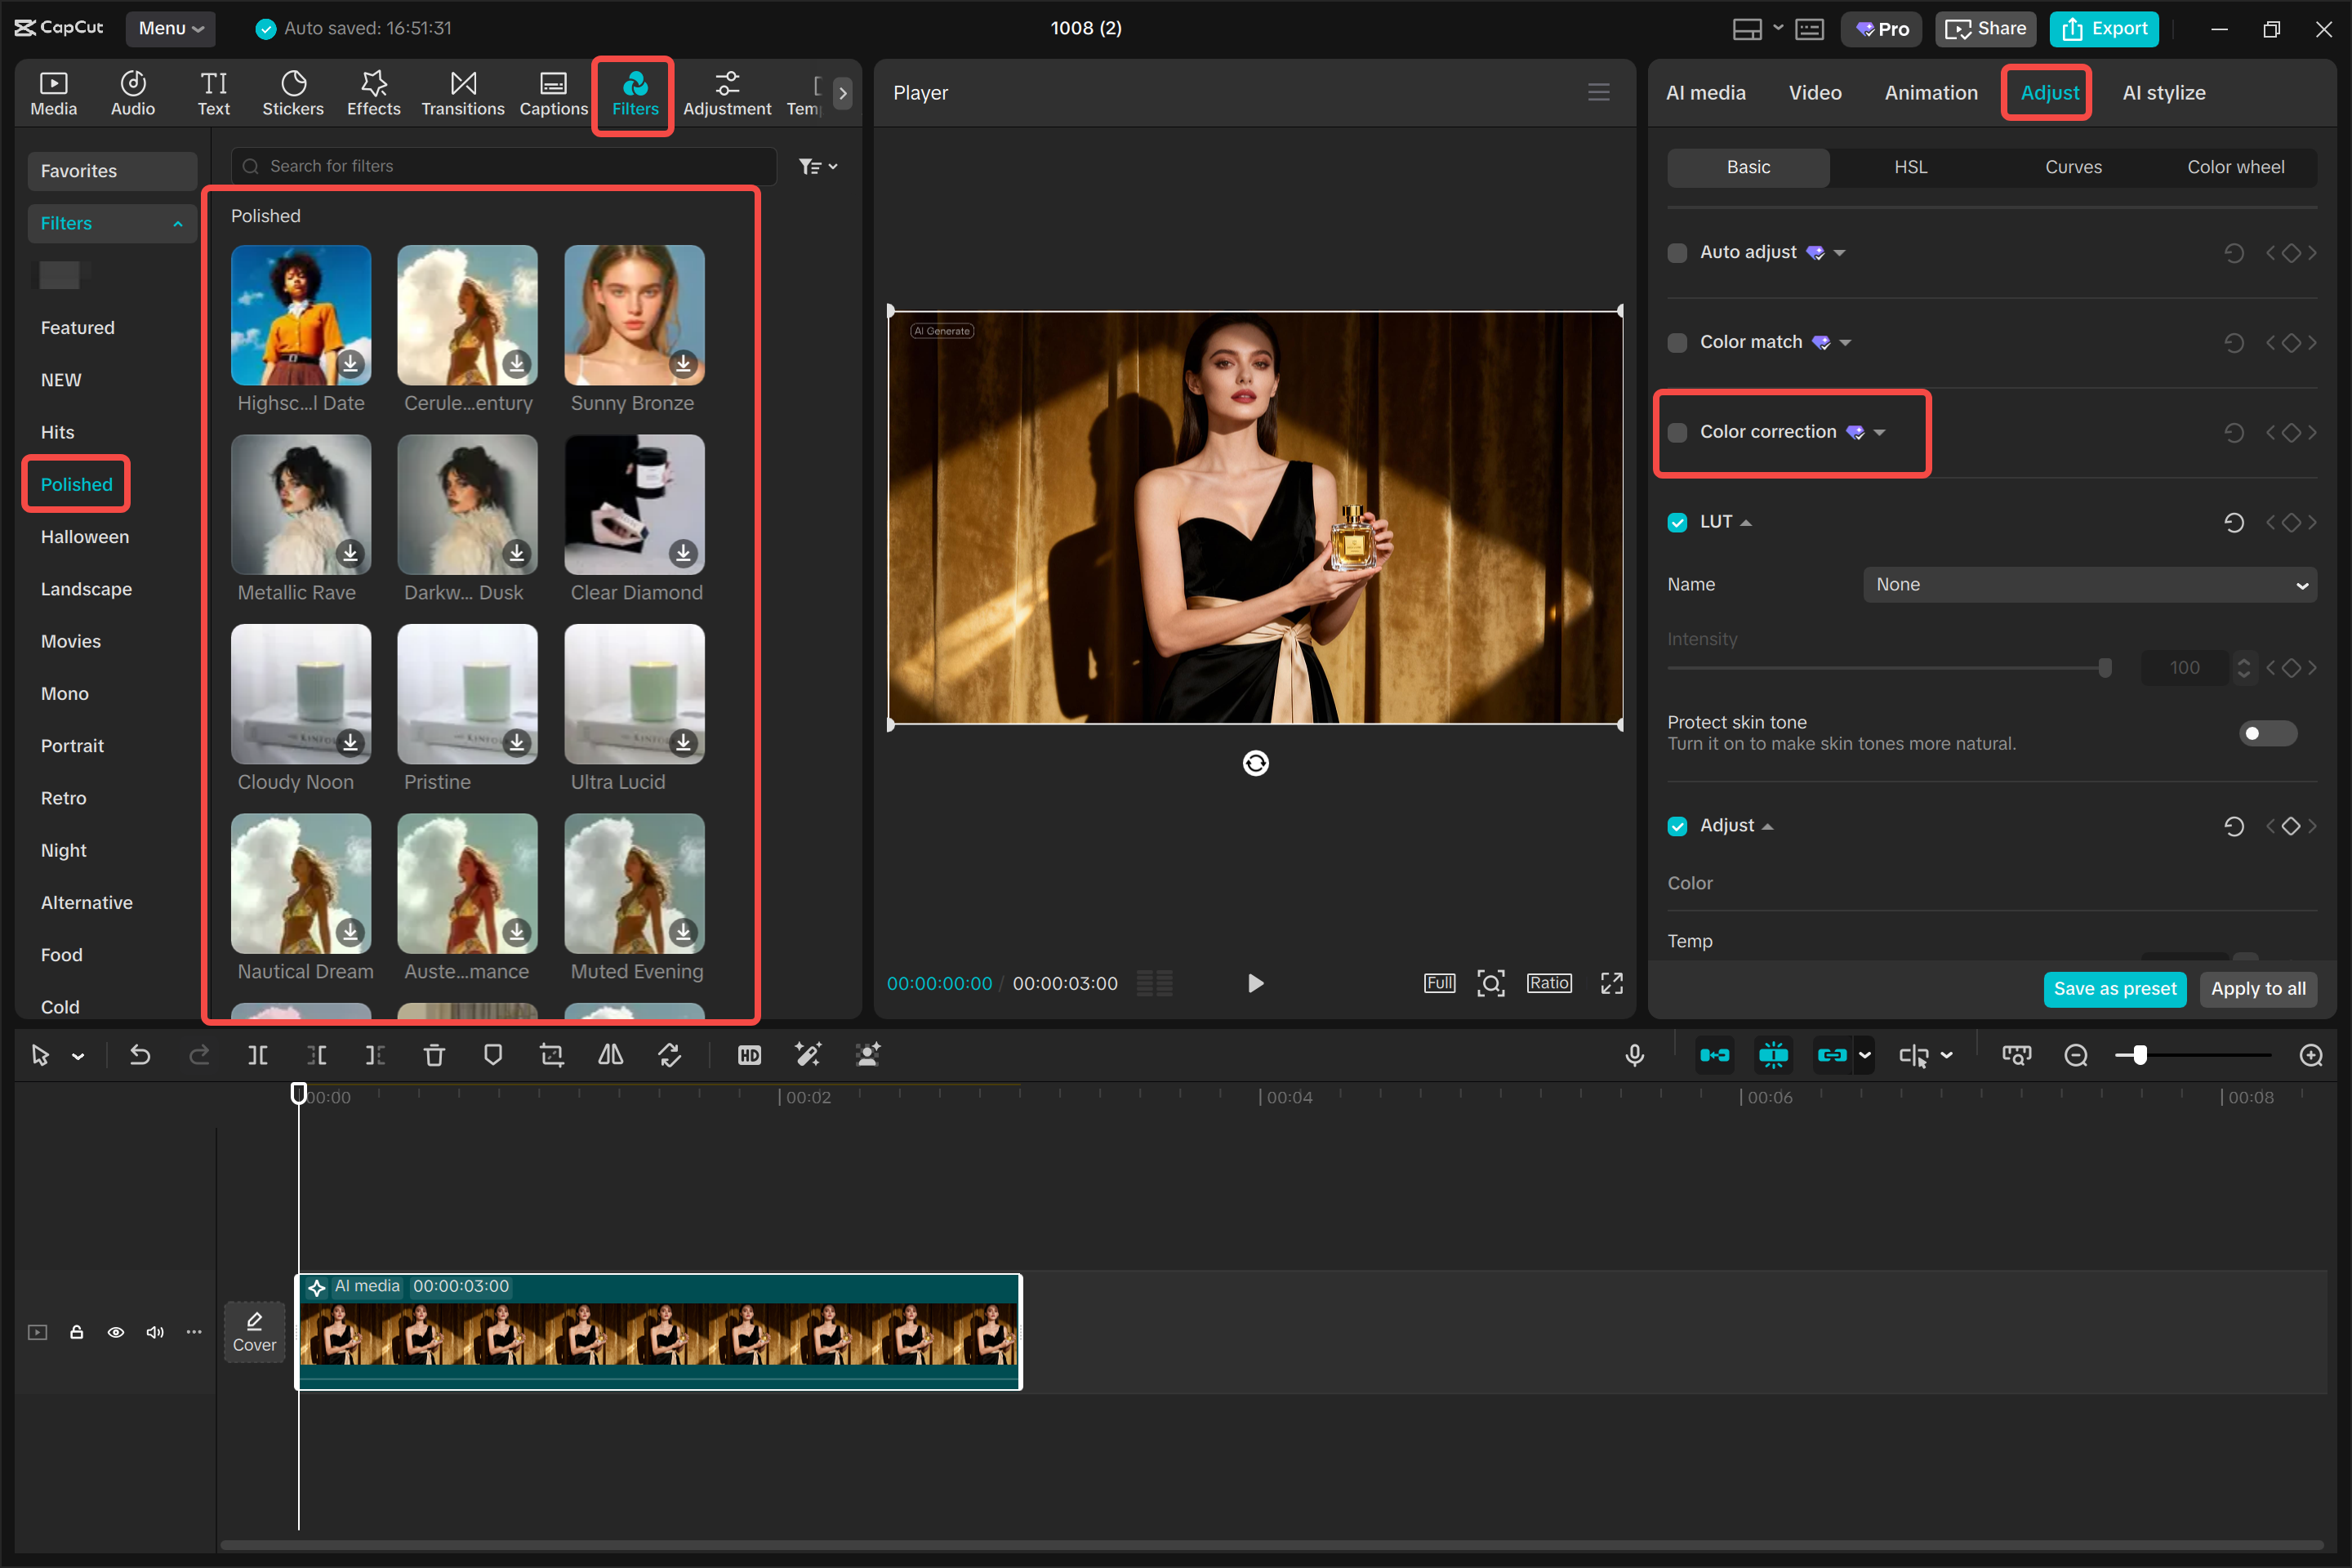Click the Export button
This screenshot has height=1568, width=2352.
pos(2104,29)
